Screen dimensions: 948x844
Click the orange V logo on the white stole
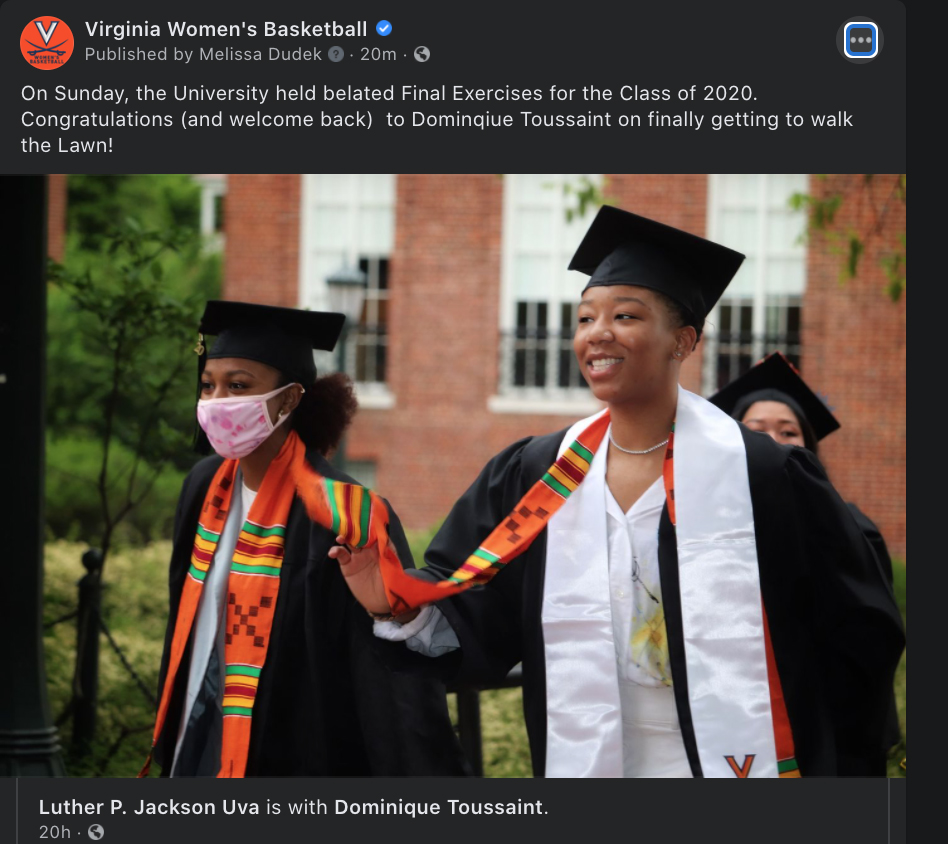[740, 765]
